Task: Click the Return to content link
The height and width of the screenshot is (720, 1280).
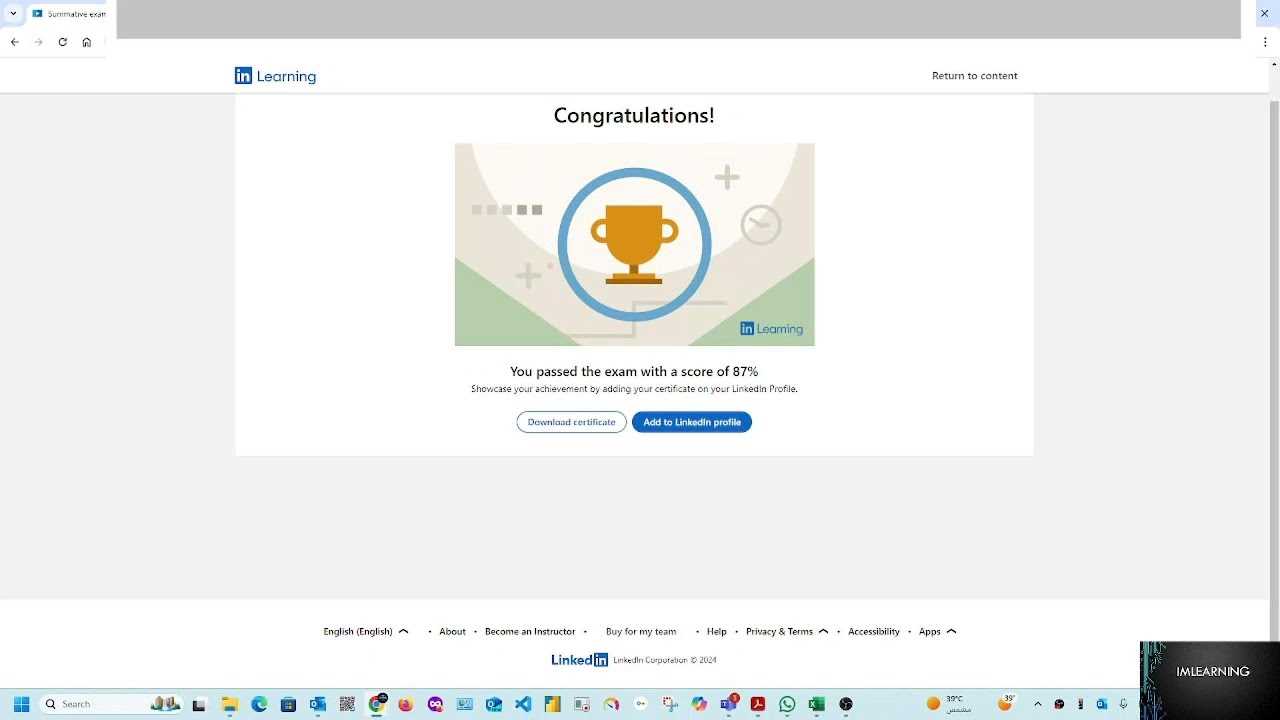Action: click(x=974, y=76)
